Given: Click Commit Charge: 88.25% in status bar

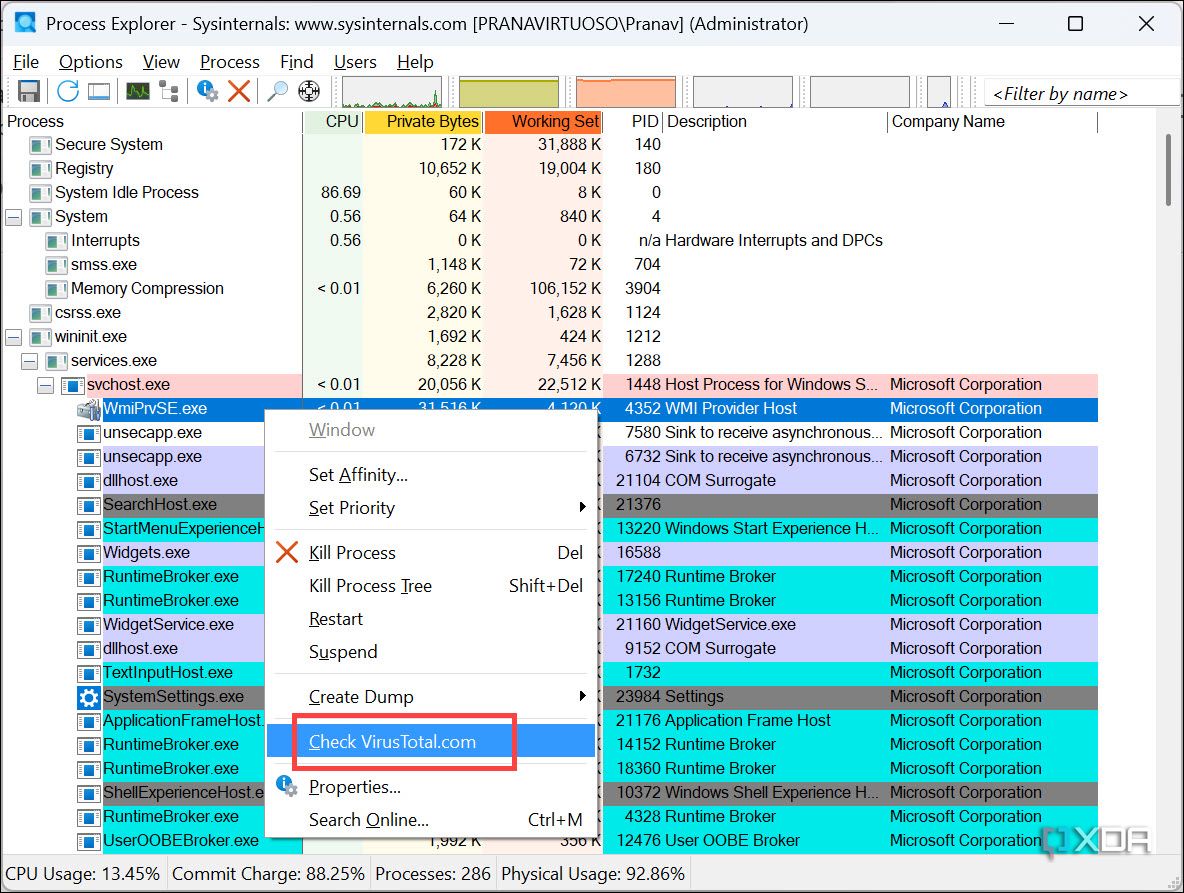Looking at the screenshot, I should (268, 874).
